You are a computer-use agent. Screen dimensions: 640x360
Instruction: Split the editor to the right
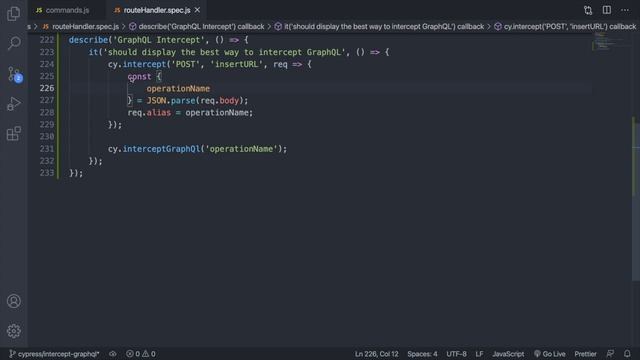click(607, 10)
